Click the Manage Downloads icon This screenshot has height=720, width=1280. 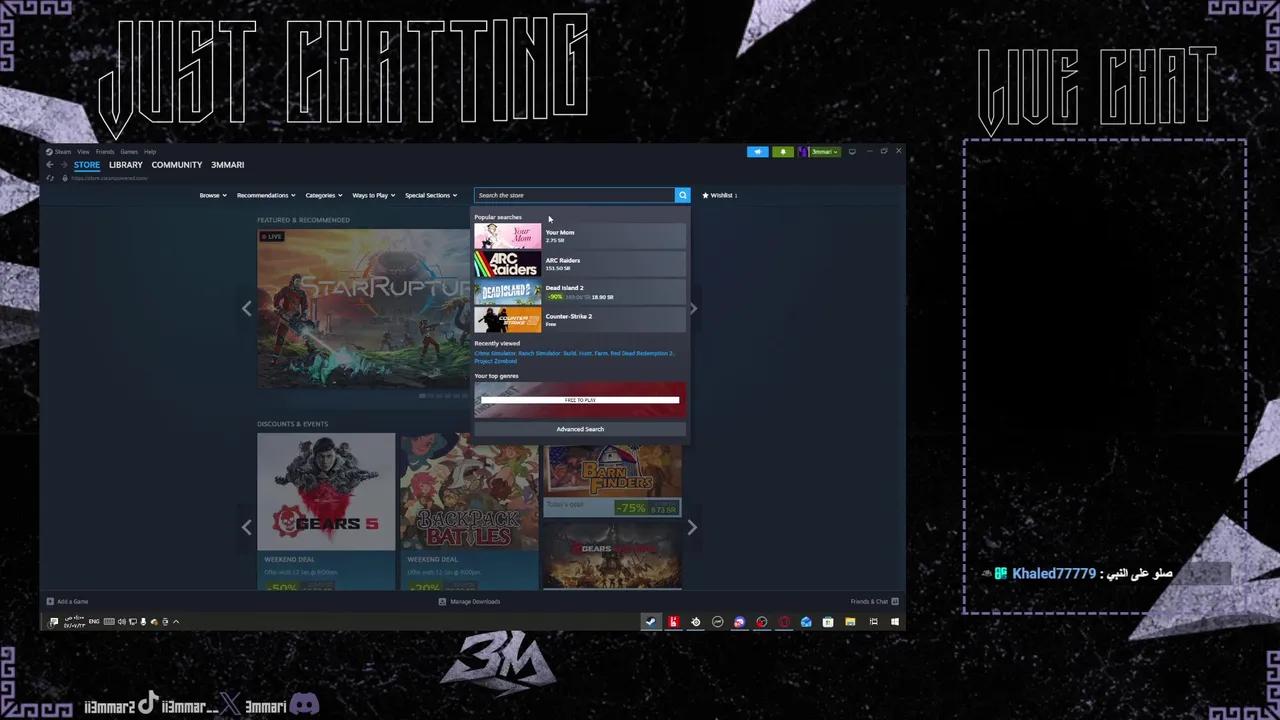point(442,601)
